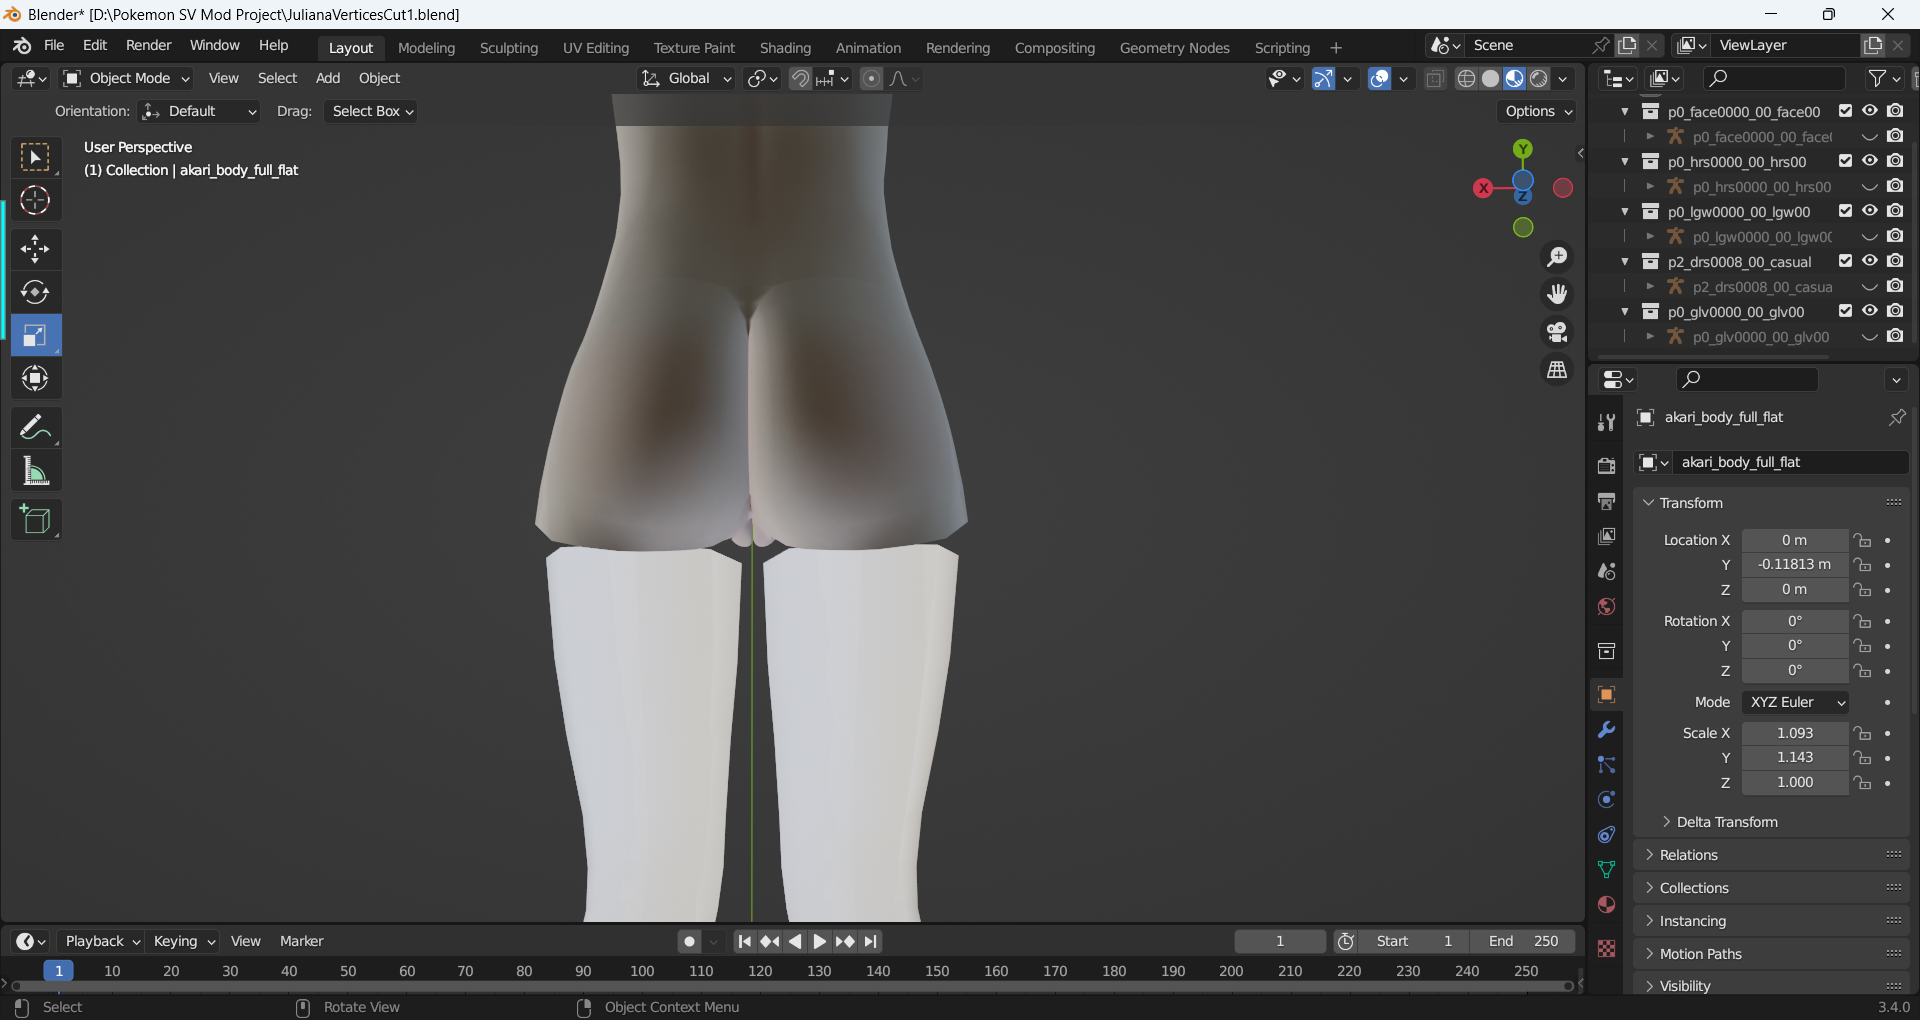Play the animation forward
The image size is (1920, 1020).
(820, 941)
